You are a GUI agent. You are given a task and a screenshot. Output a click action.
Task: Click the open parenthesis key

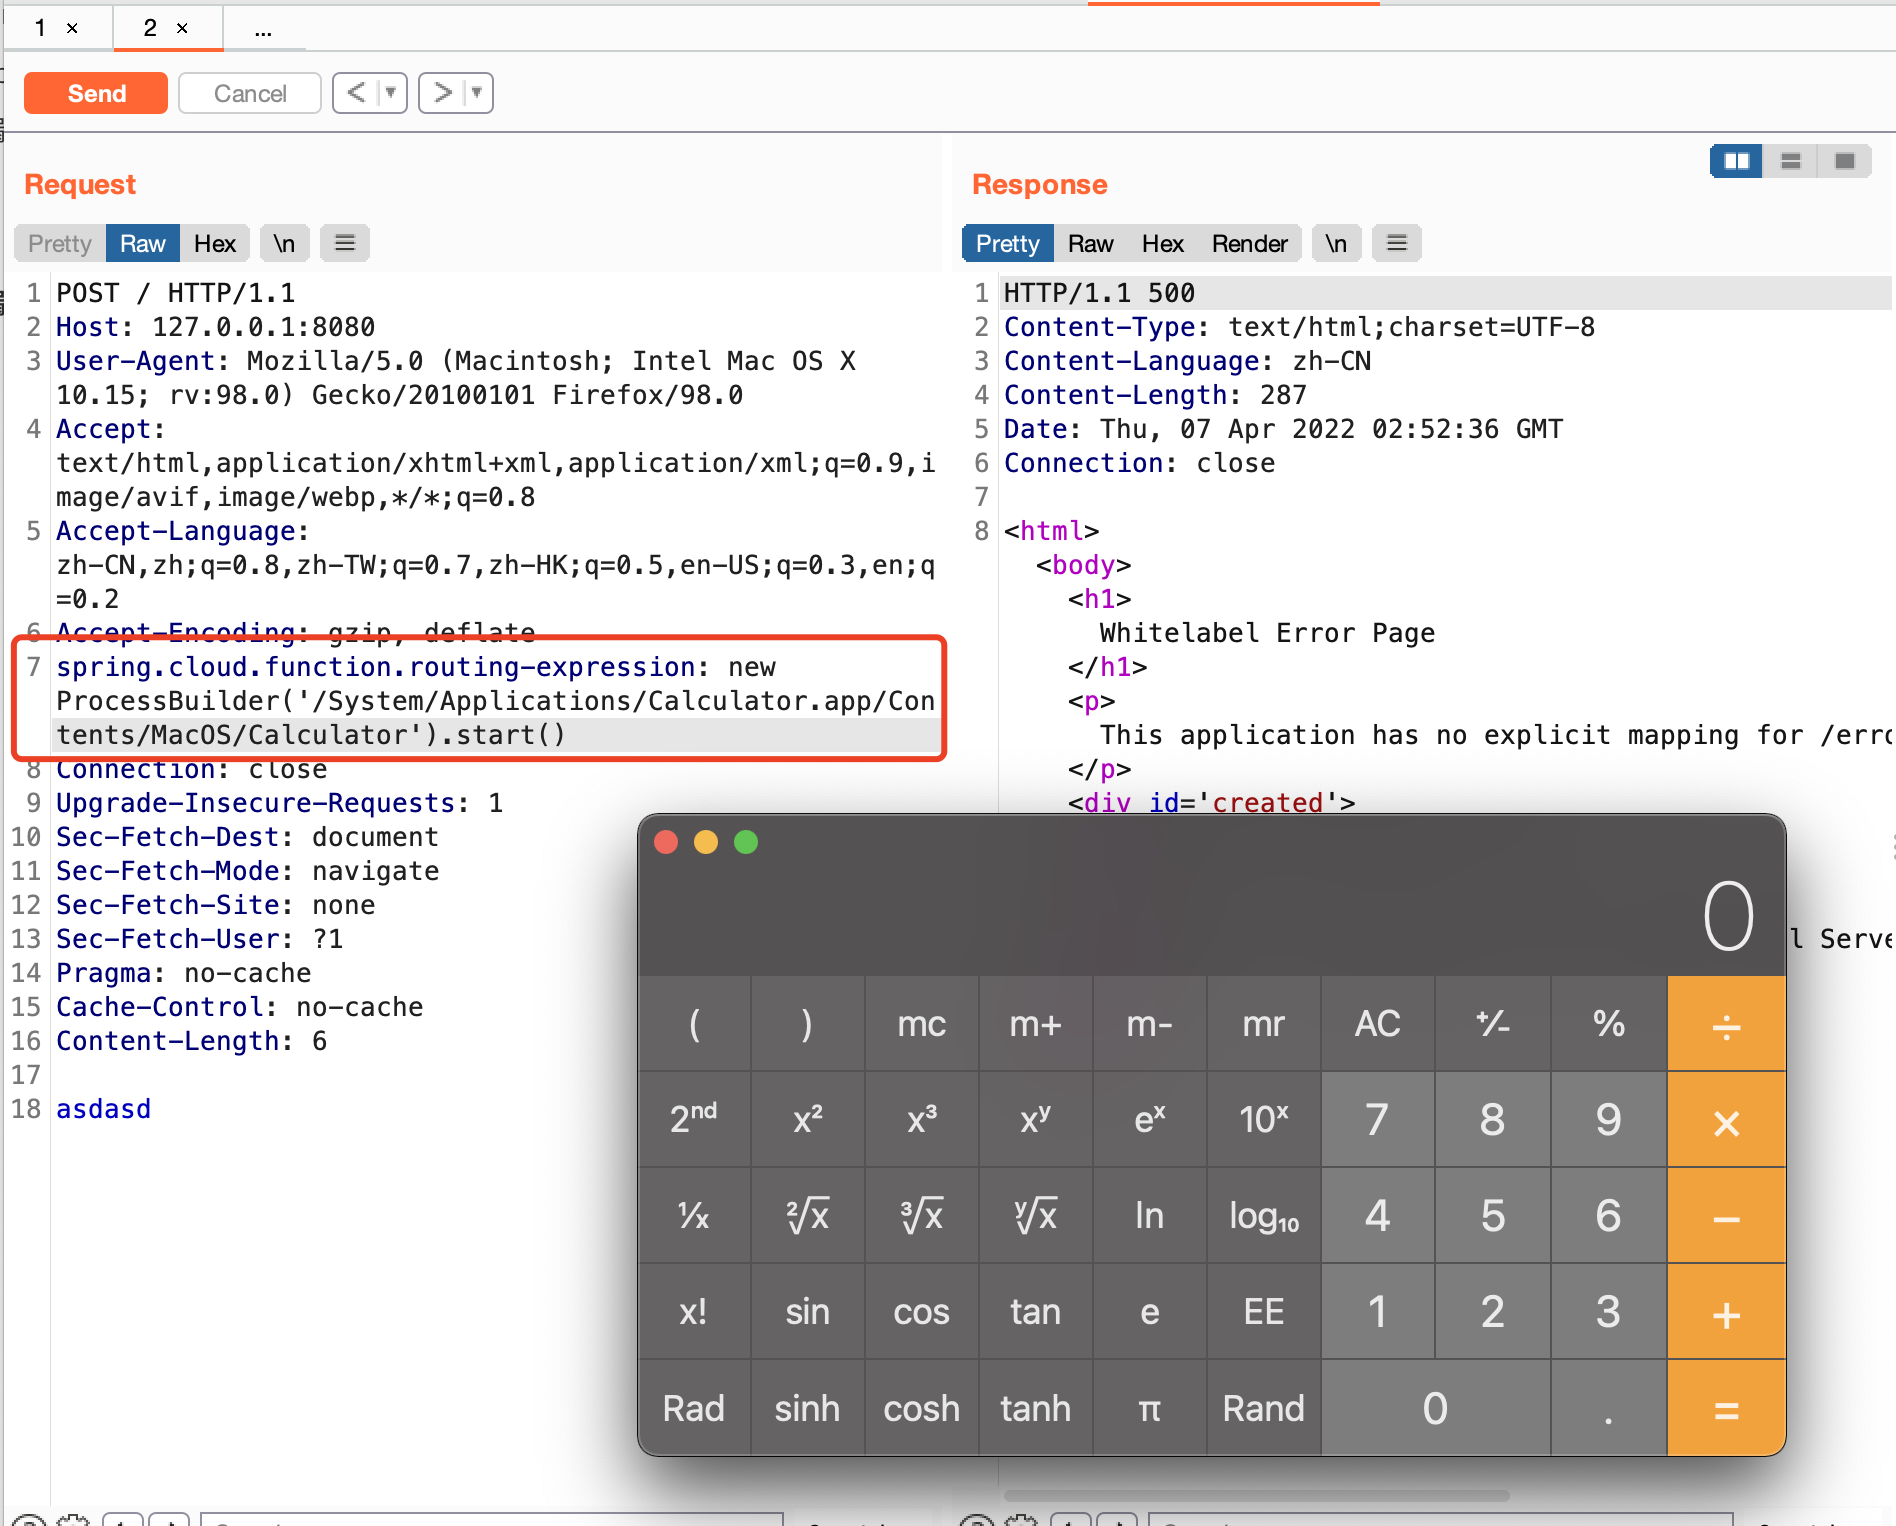(x=694, y=1023)
